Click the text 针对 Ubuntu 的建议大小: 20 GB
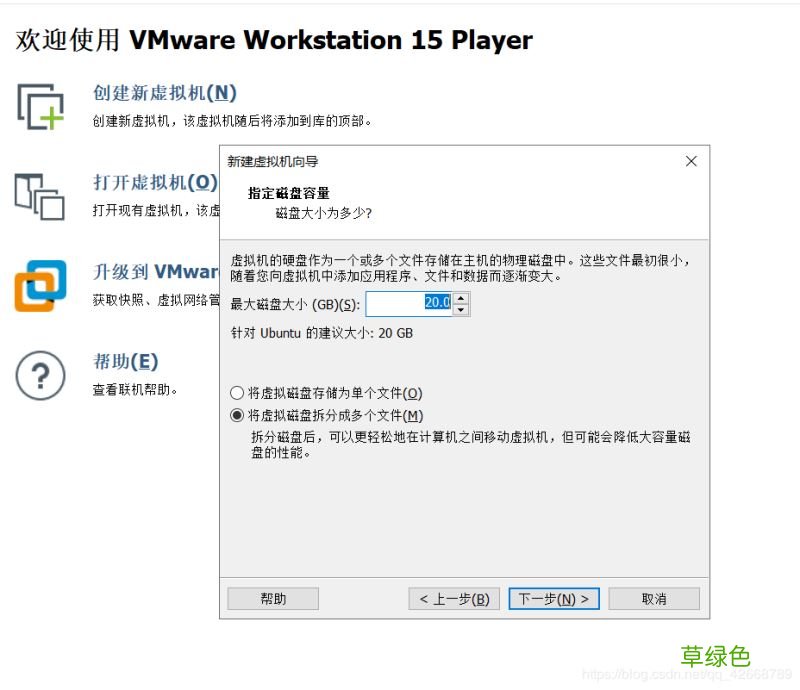Viewport: 800px width, 690px height. (322, 333)
